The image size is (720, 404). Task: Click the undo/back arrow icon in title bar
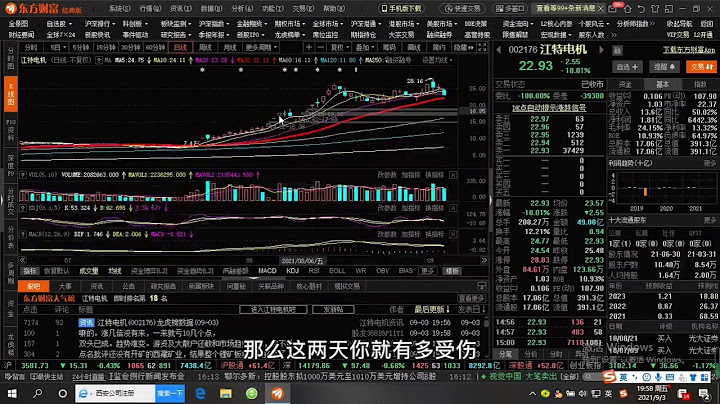[x=641, y=9]
